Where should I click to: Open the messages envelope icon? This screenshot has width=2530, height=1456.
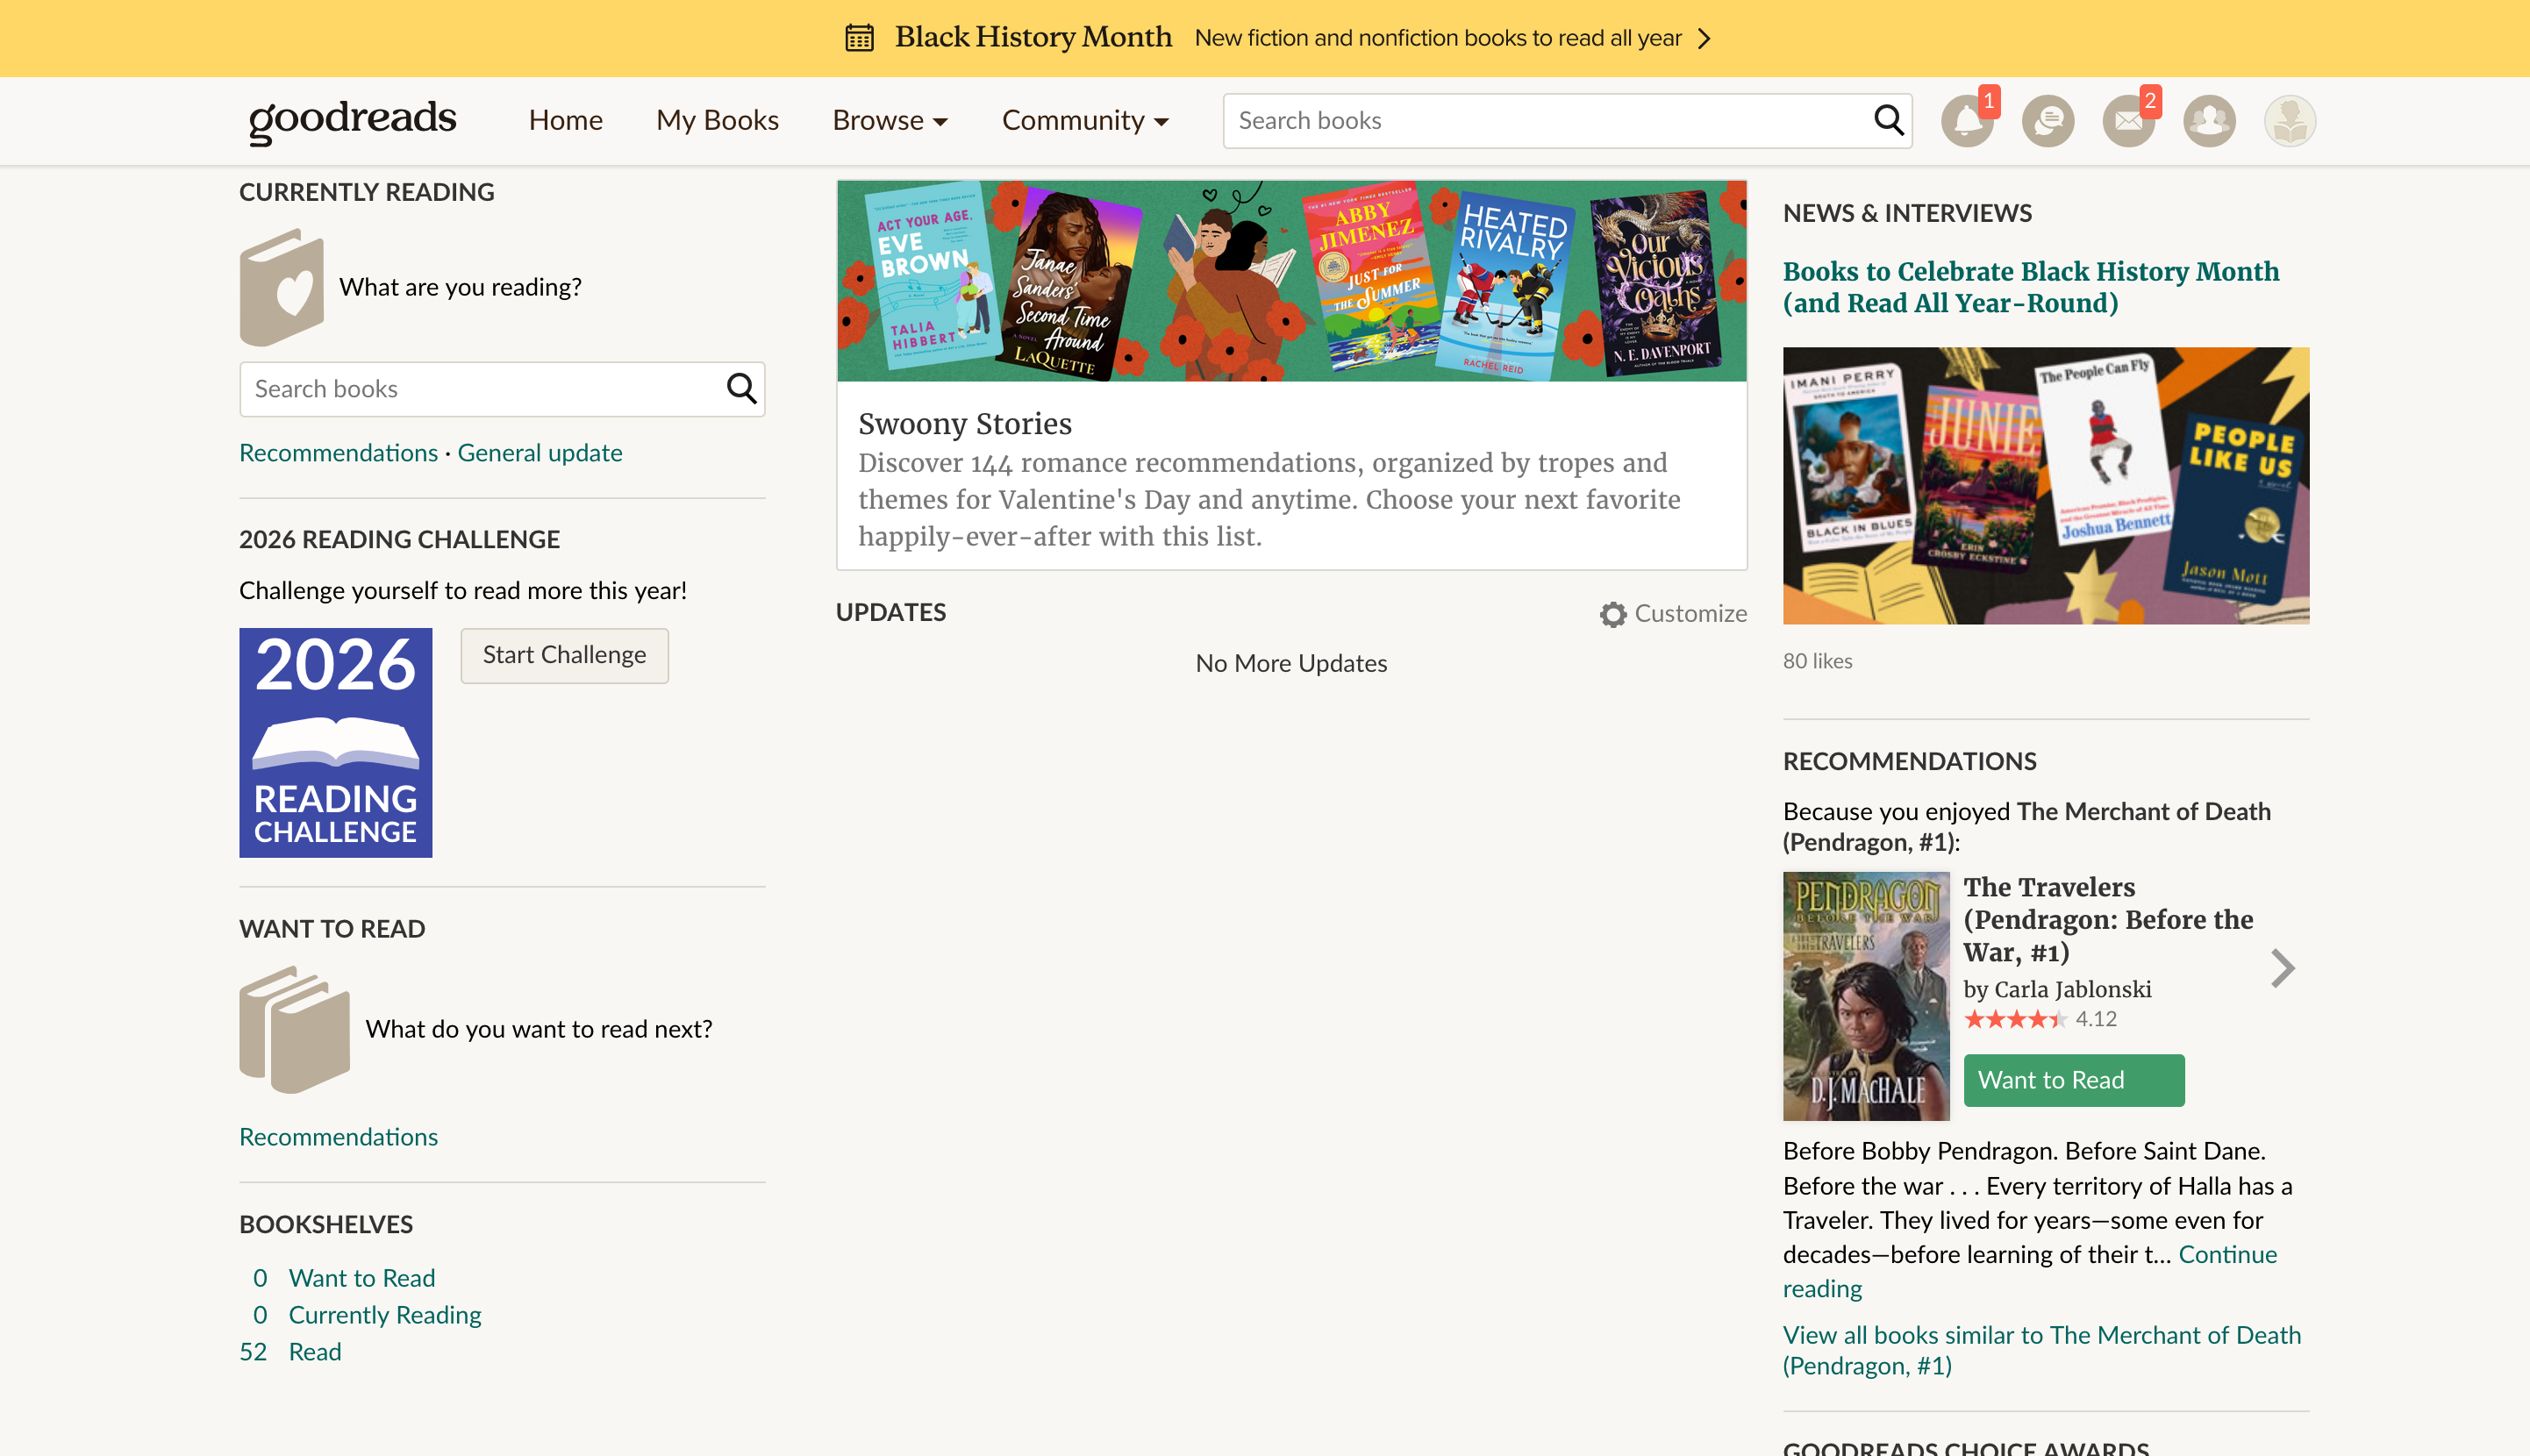2127,121
